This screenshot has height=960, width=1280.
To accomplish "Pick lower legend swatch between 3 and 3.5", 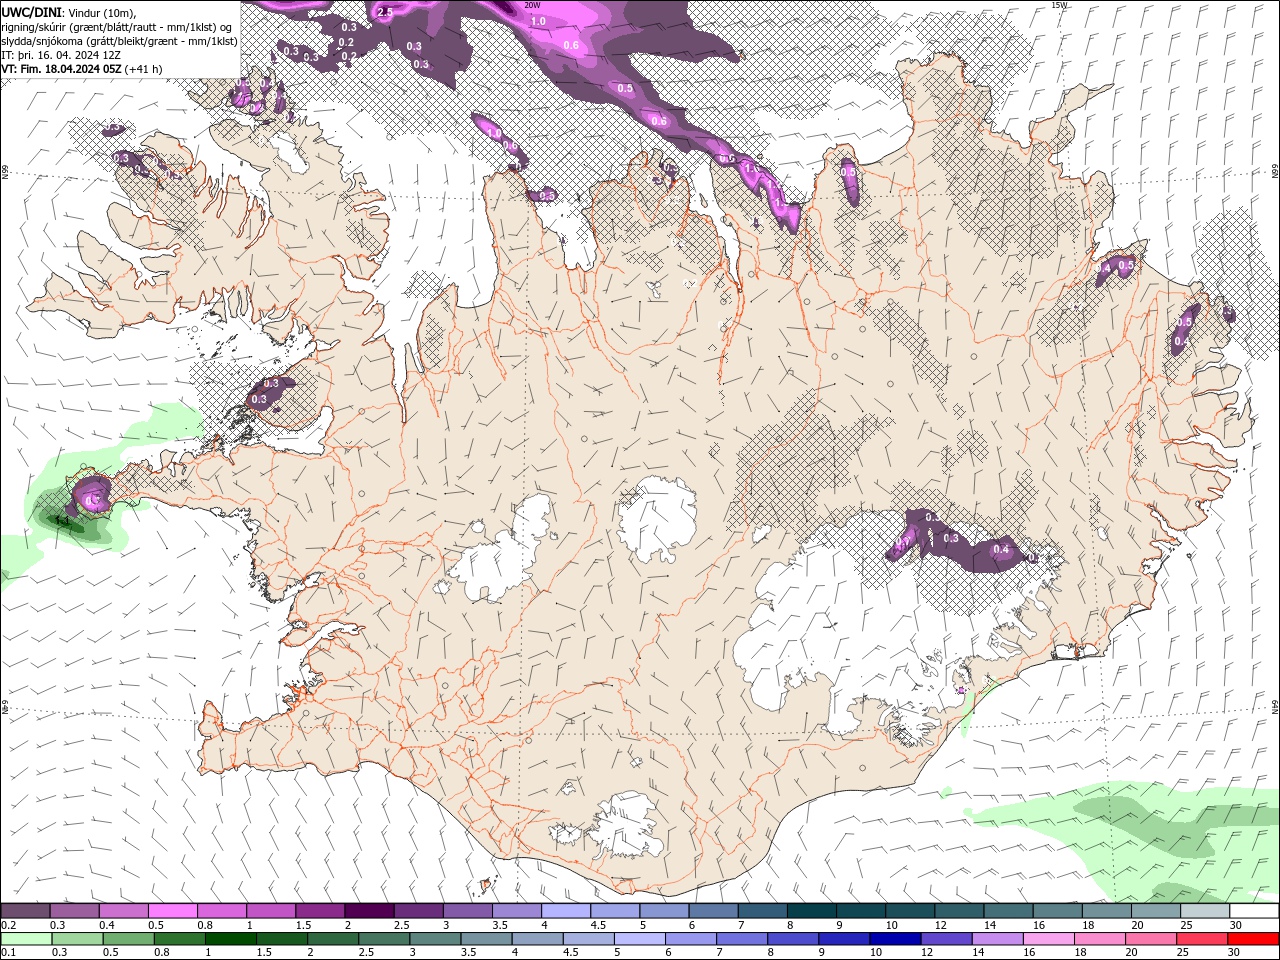I will pos(436,939).
